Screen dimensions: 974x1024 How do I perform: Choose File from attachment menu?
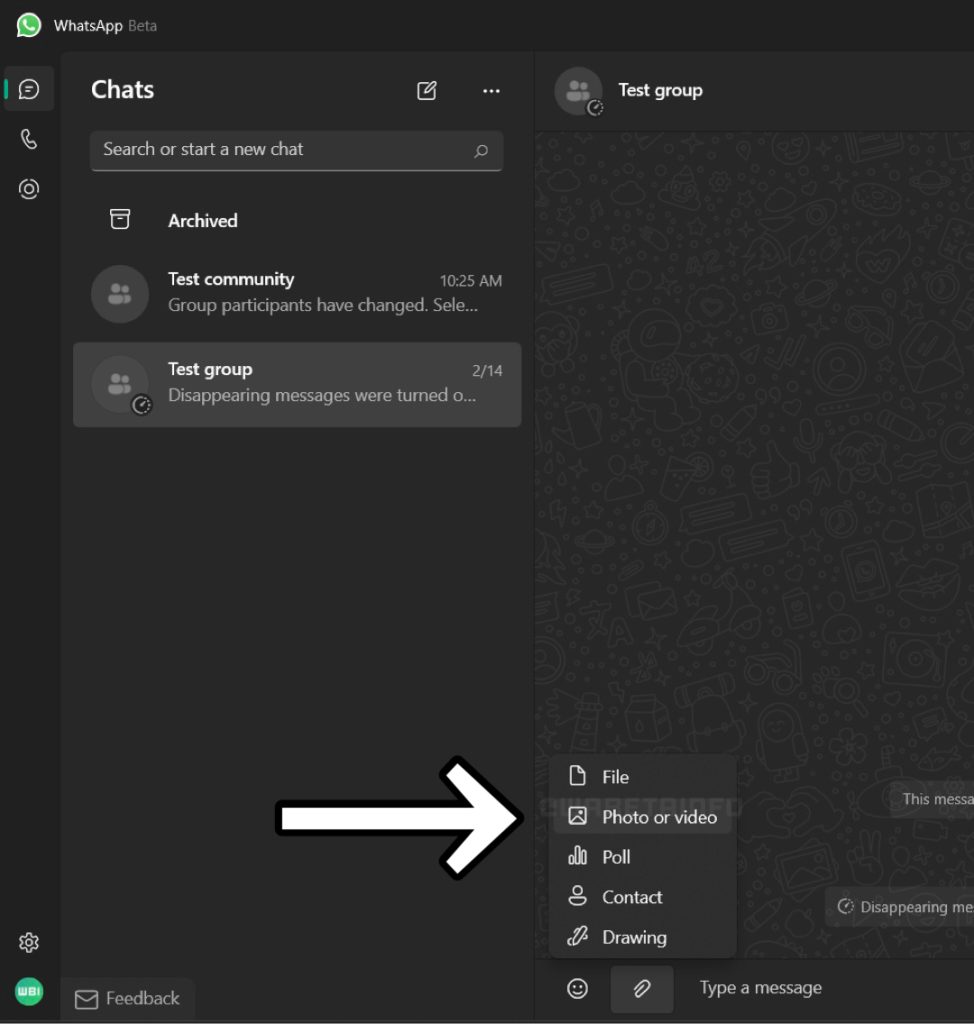(x=643, y=776)
